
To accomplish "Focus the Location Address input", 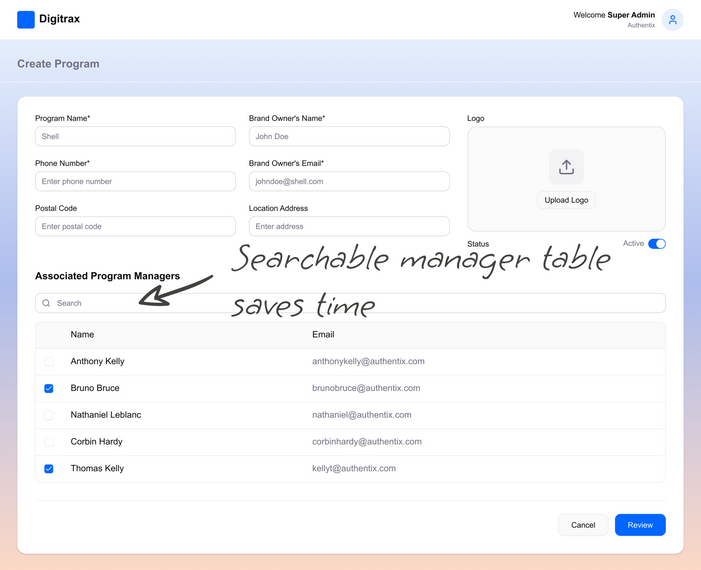I will (349, 226).
